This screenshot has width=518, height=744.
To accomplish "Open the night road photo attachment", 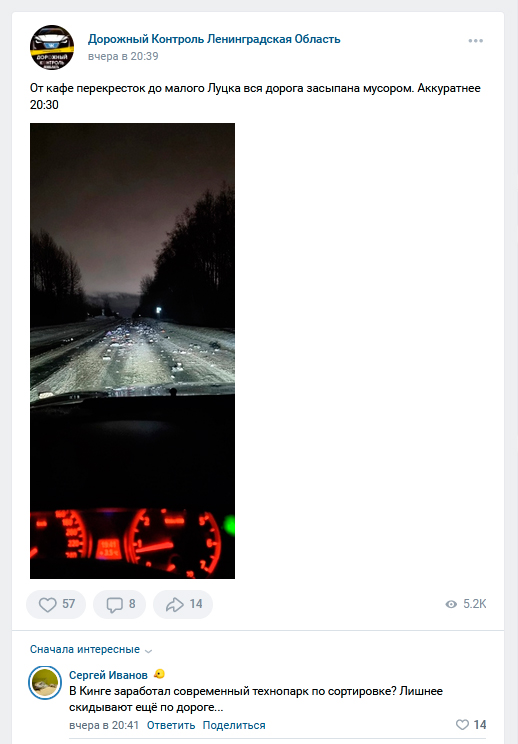I will (132, 351).
